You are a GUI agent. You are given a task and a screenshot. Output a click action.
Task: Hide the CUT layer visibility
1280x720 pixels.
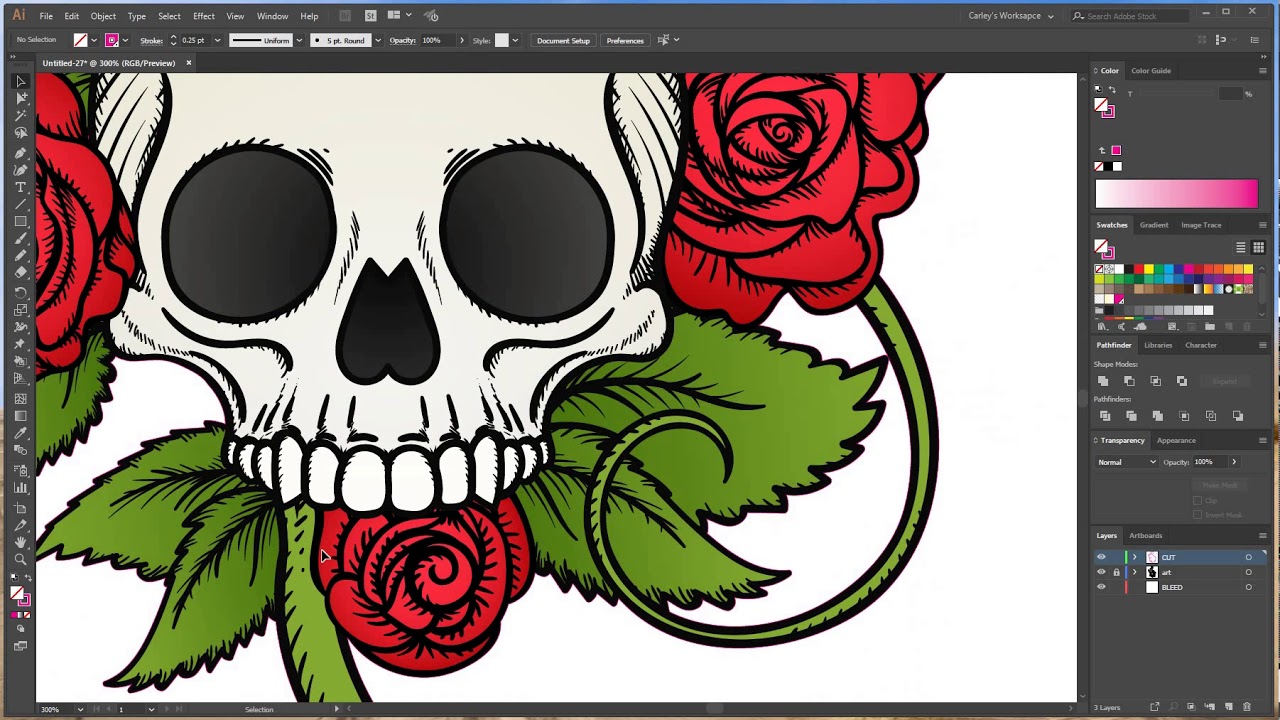[1101, 557]
